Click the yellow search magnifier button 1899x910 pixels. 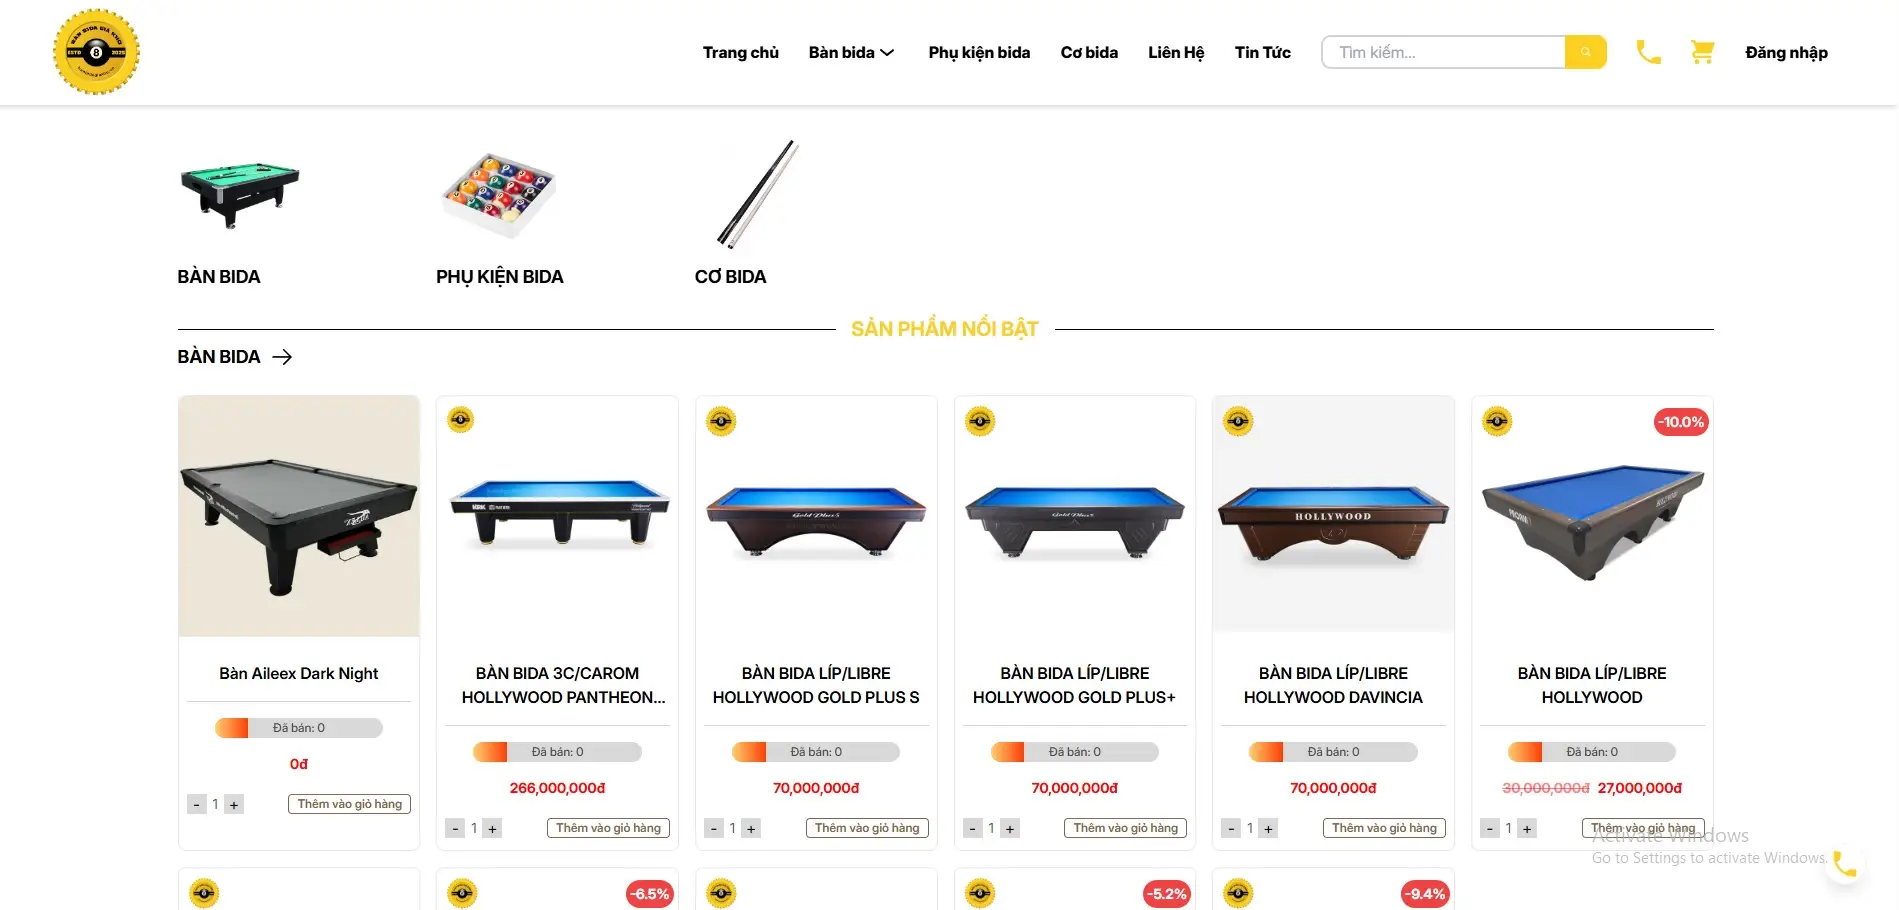coord(1585,52)
